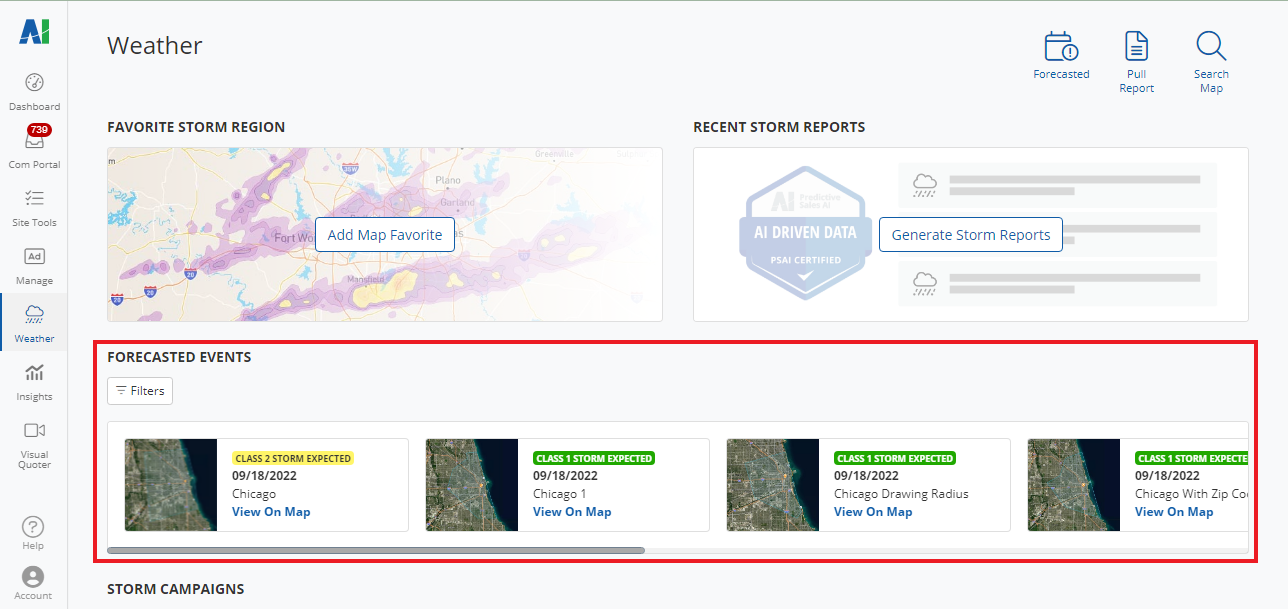Click View On Map for Chicago 1

(572, 512)
